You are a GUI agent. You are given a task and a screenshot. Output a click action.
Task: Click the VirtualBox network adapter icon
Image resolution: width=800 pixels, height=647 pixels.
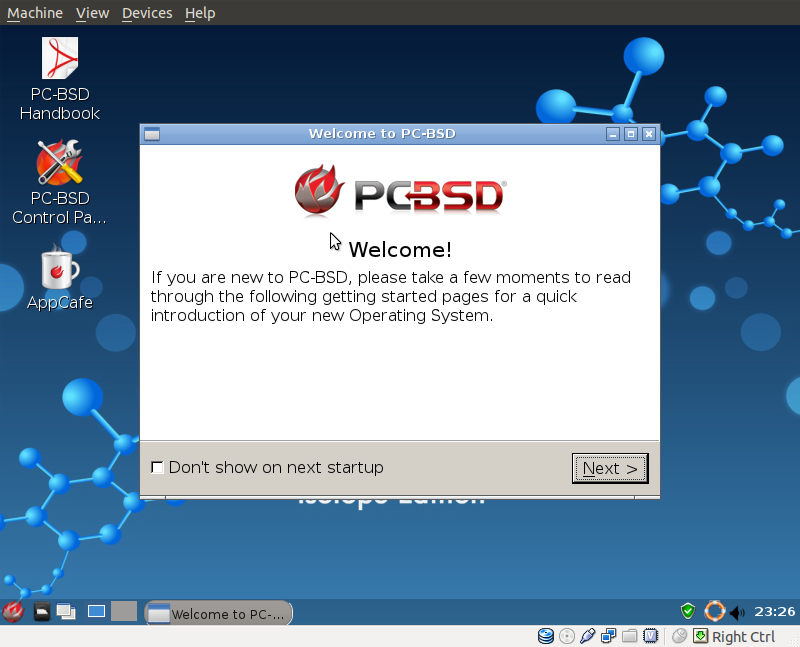(x=608, y=636)
